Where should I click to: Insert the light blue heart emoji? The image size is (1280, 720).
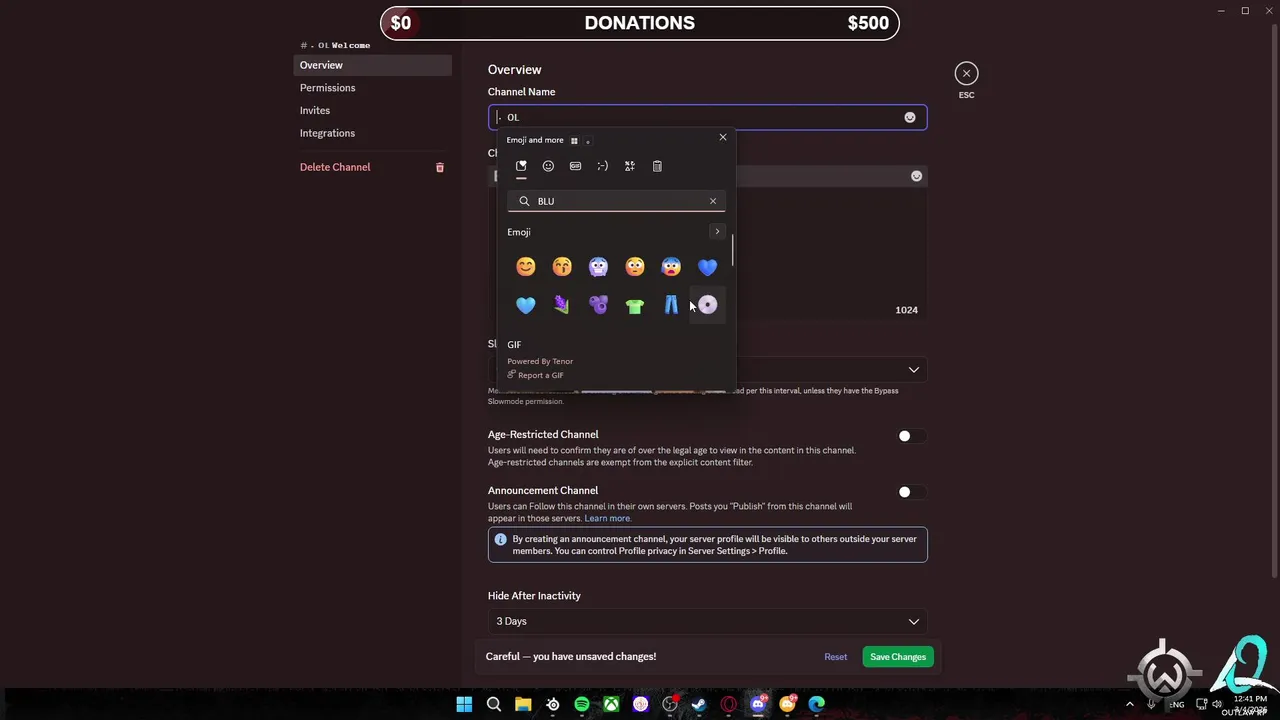[x=526, y=305]
